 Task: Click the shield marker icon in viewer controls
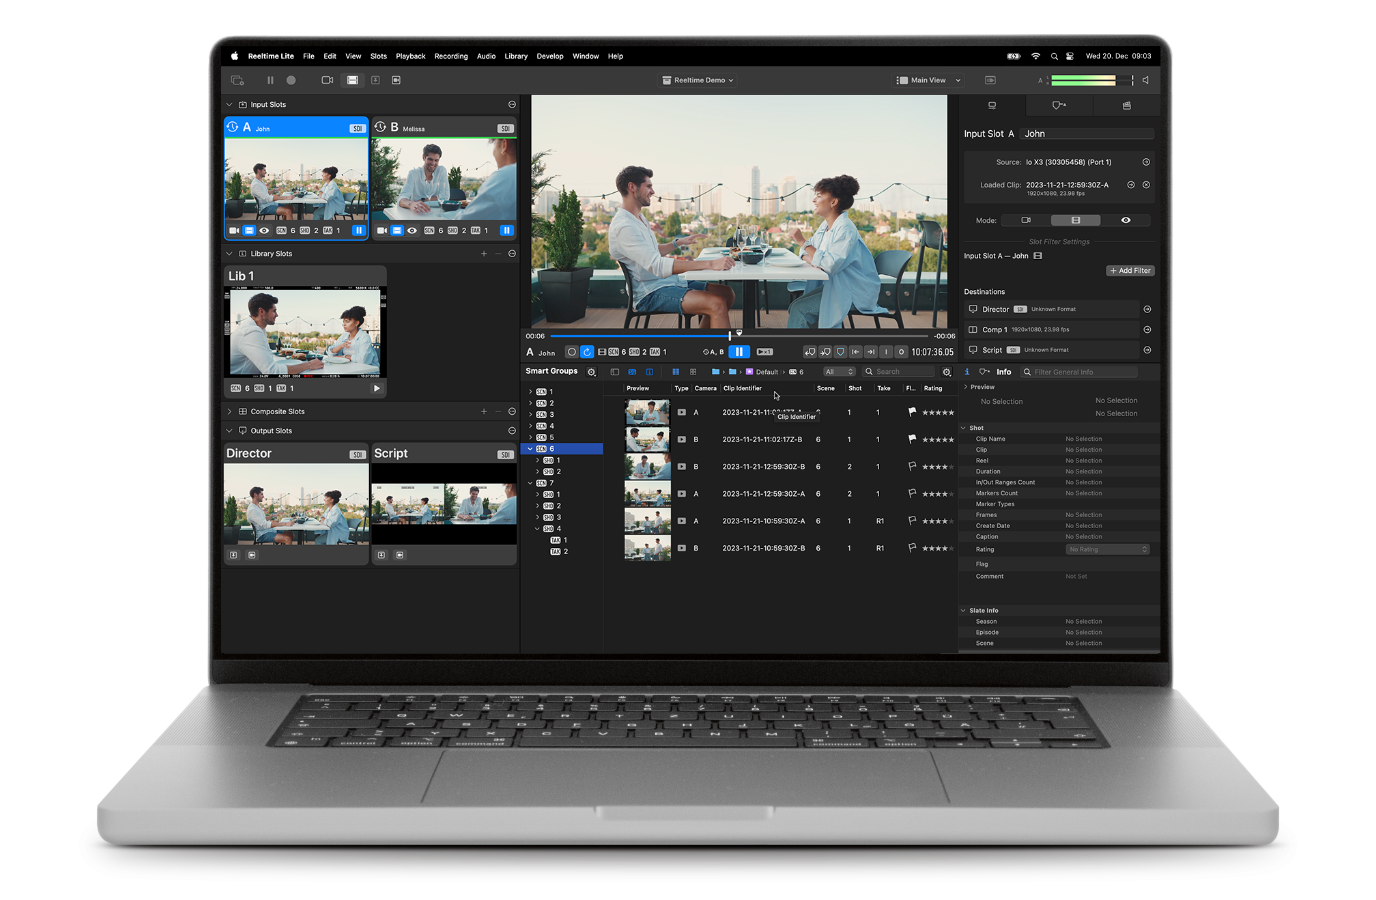[840, 352]
